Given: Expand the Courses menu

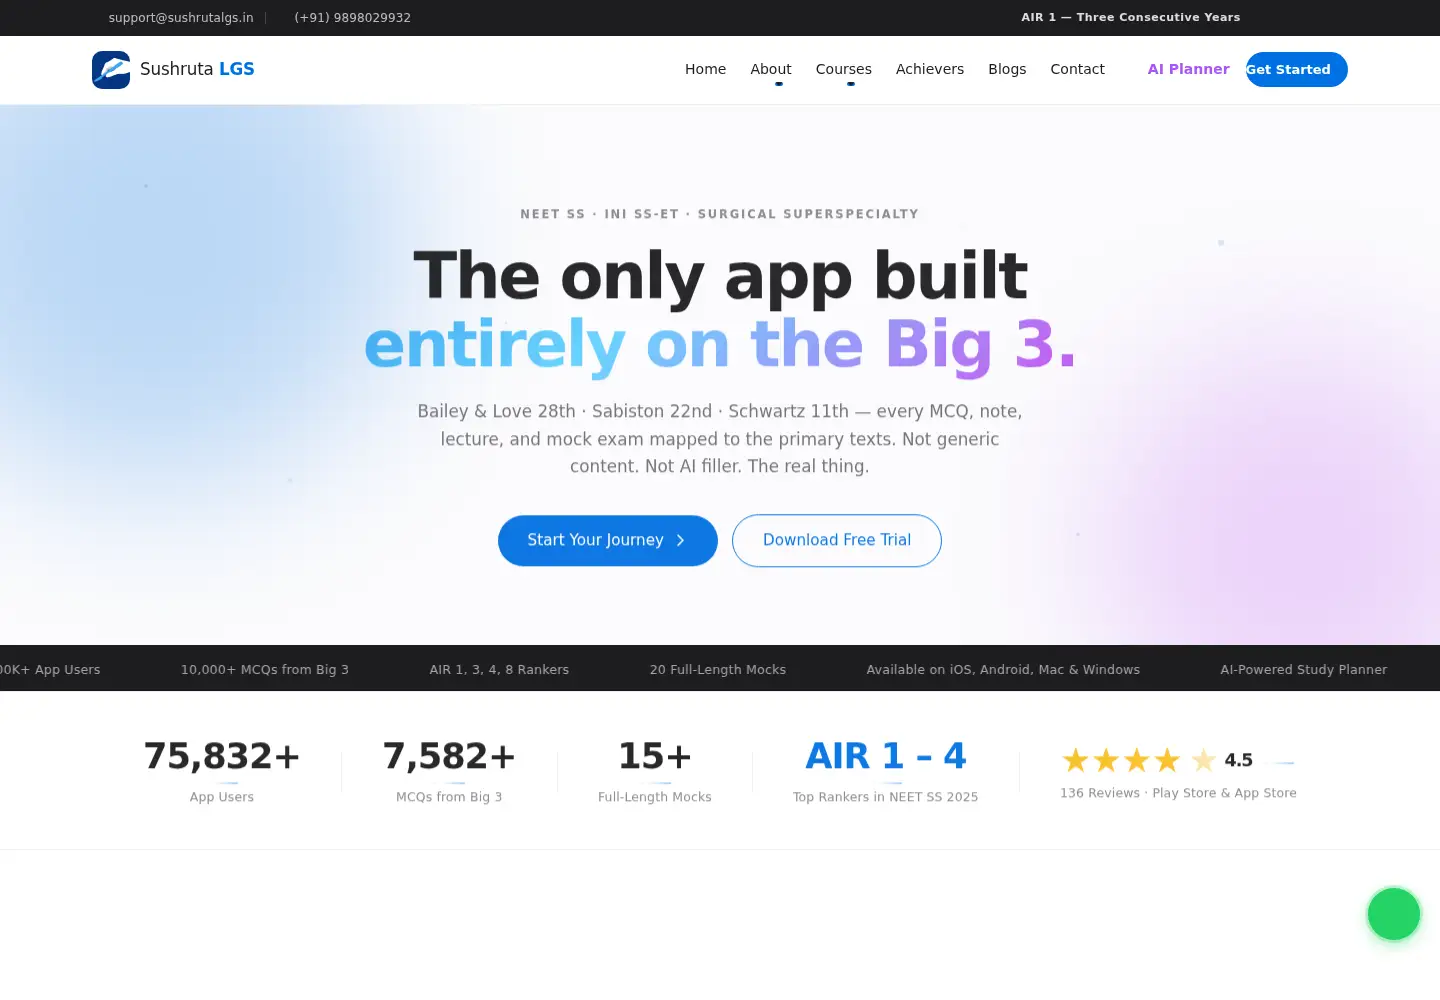Looking at the screenshot, I should pos(844,69).
